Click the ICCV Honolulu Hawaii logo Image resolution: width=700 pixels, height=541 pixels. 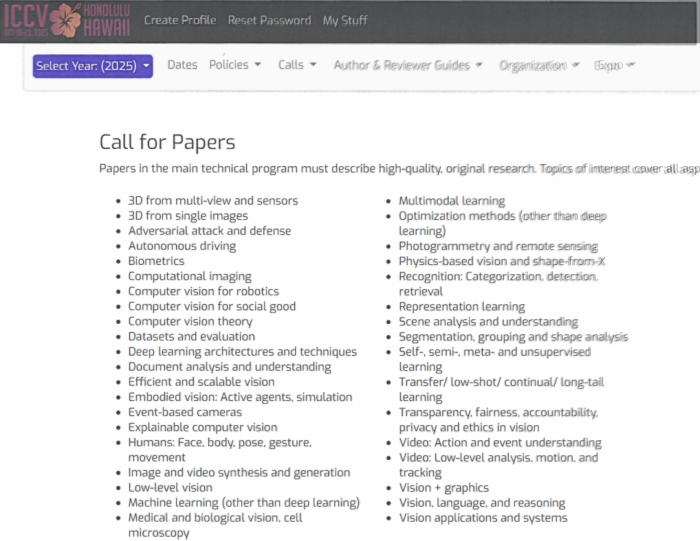pyautogui.click(x=67, y=20)
